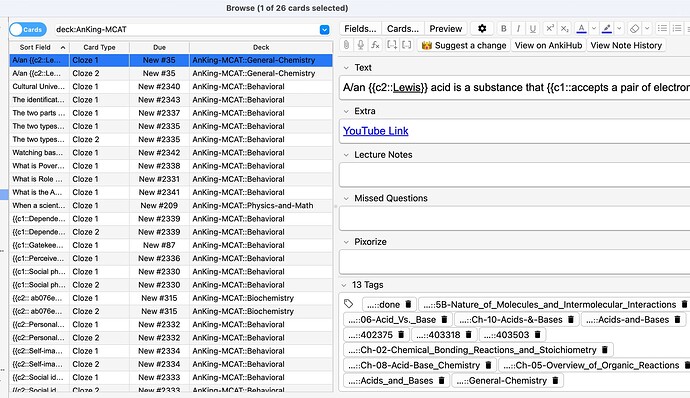Collapse the Lecture Notes field

[x=346, y=155]
